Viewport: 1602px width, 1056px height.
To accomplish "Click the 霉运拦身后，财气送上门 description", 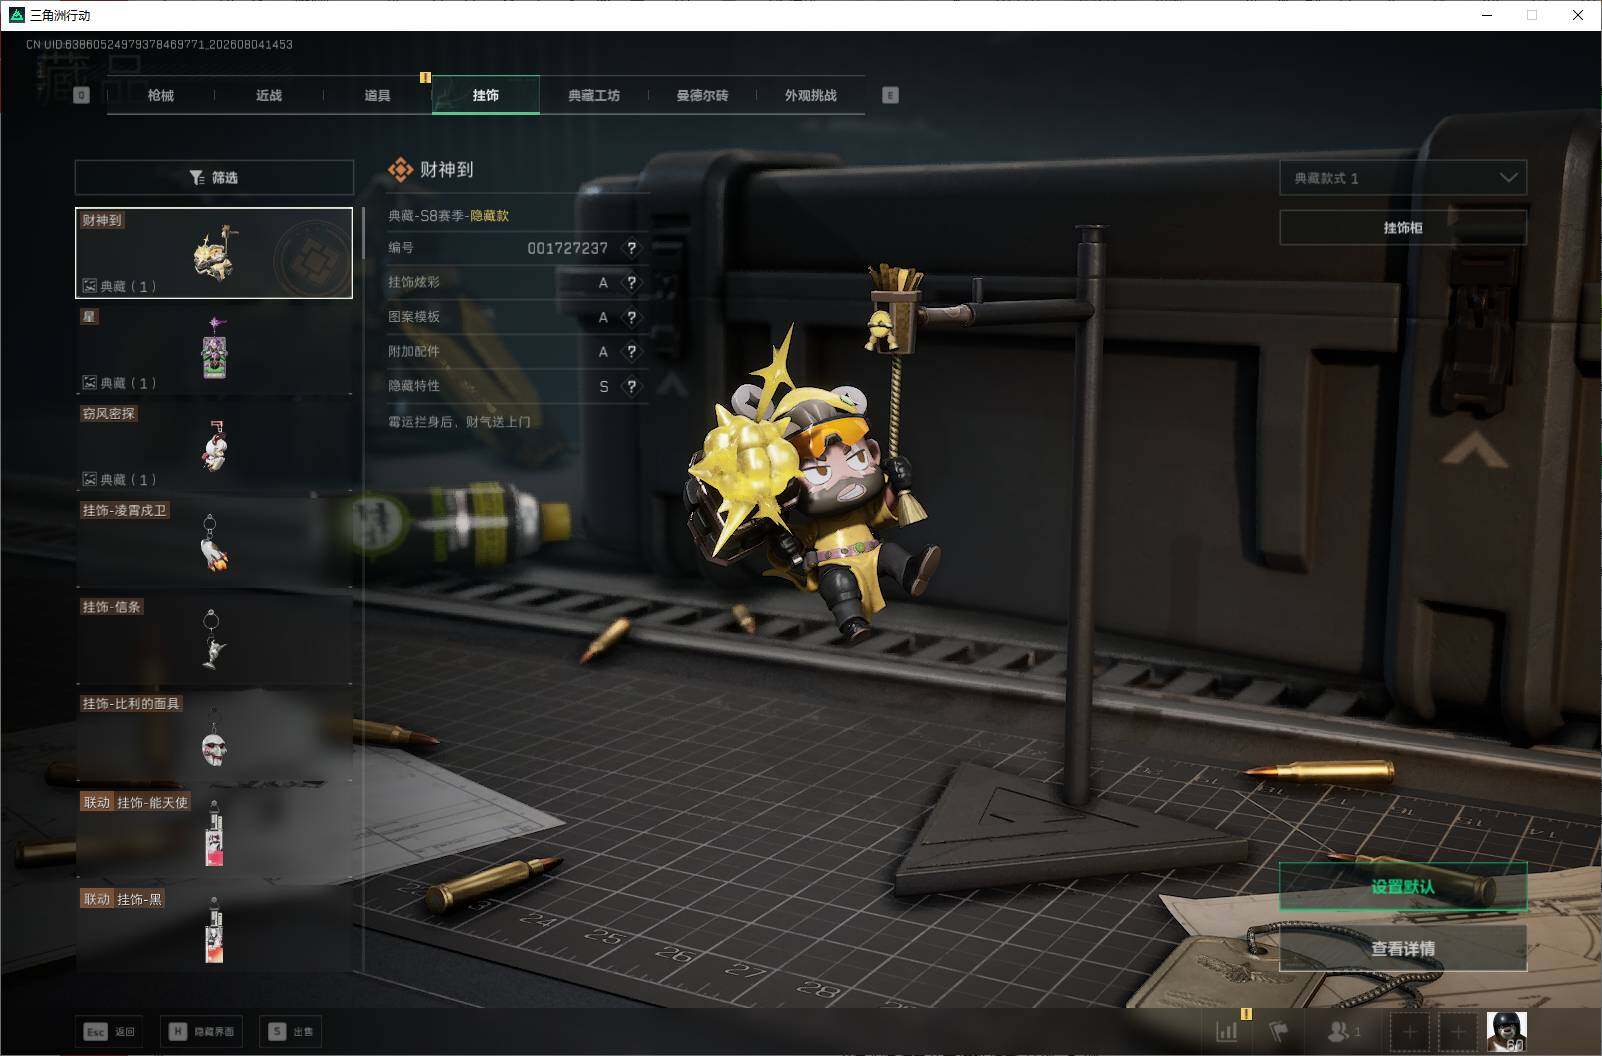I will 460,422.
